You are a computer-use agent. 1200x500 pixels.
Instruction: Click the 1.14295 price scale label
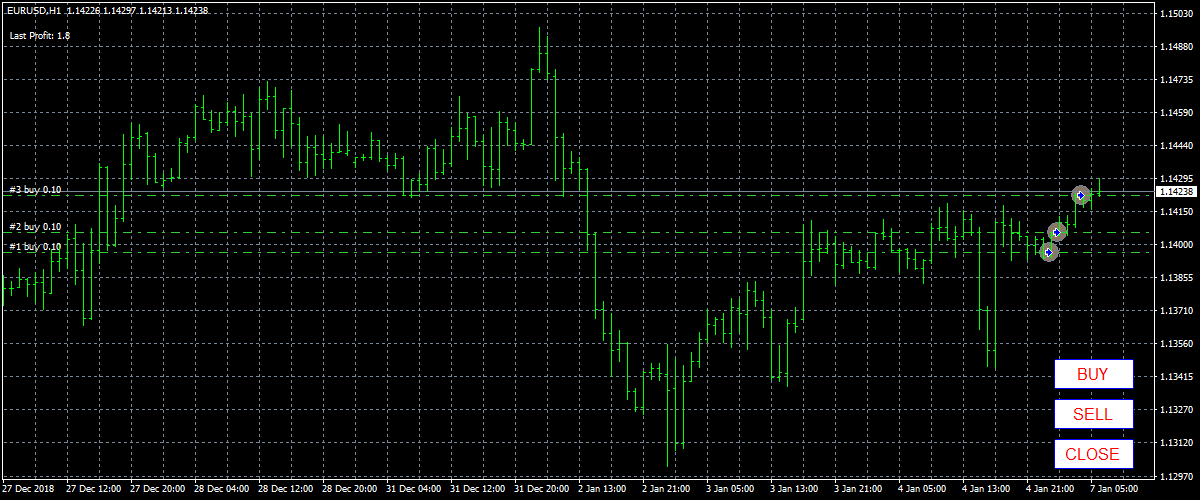(1175, 179)
